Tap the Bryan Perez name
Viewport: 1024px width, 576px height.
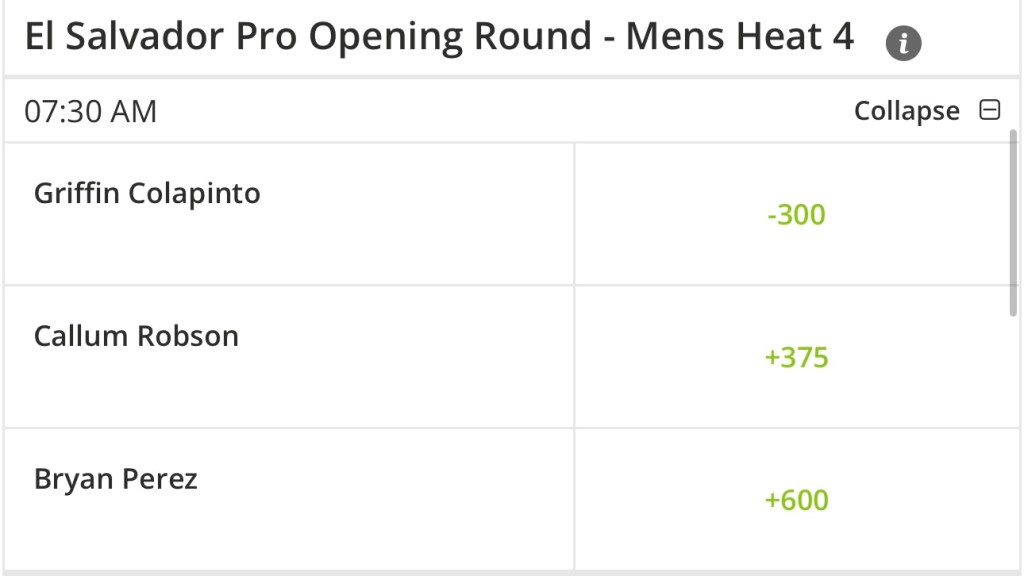(x=116, y=479)
